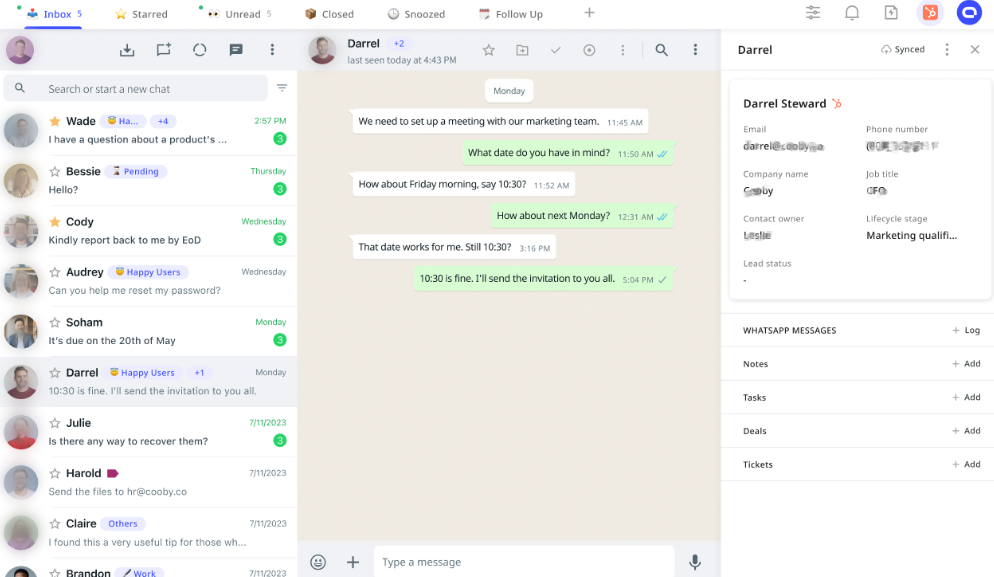Open Lifecycle stage Marketing qualifi... field

912,235
